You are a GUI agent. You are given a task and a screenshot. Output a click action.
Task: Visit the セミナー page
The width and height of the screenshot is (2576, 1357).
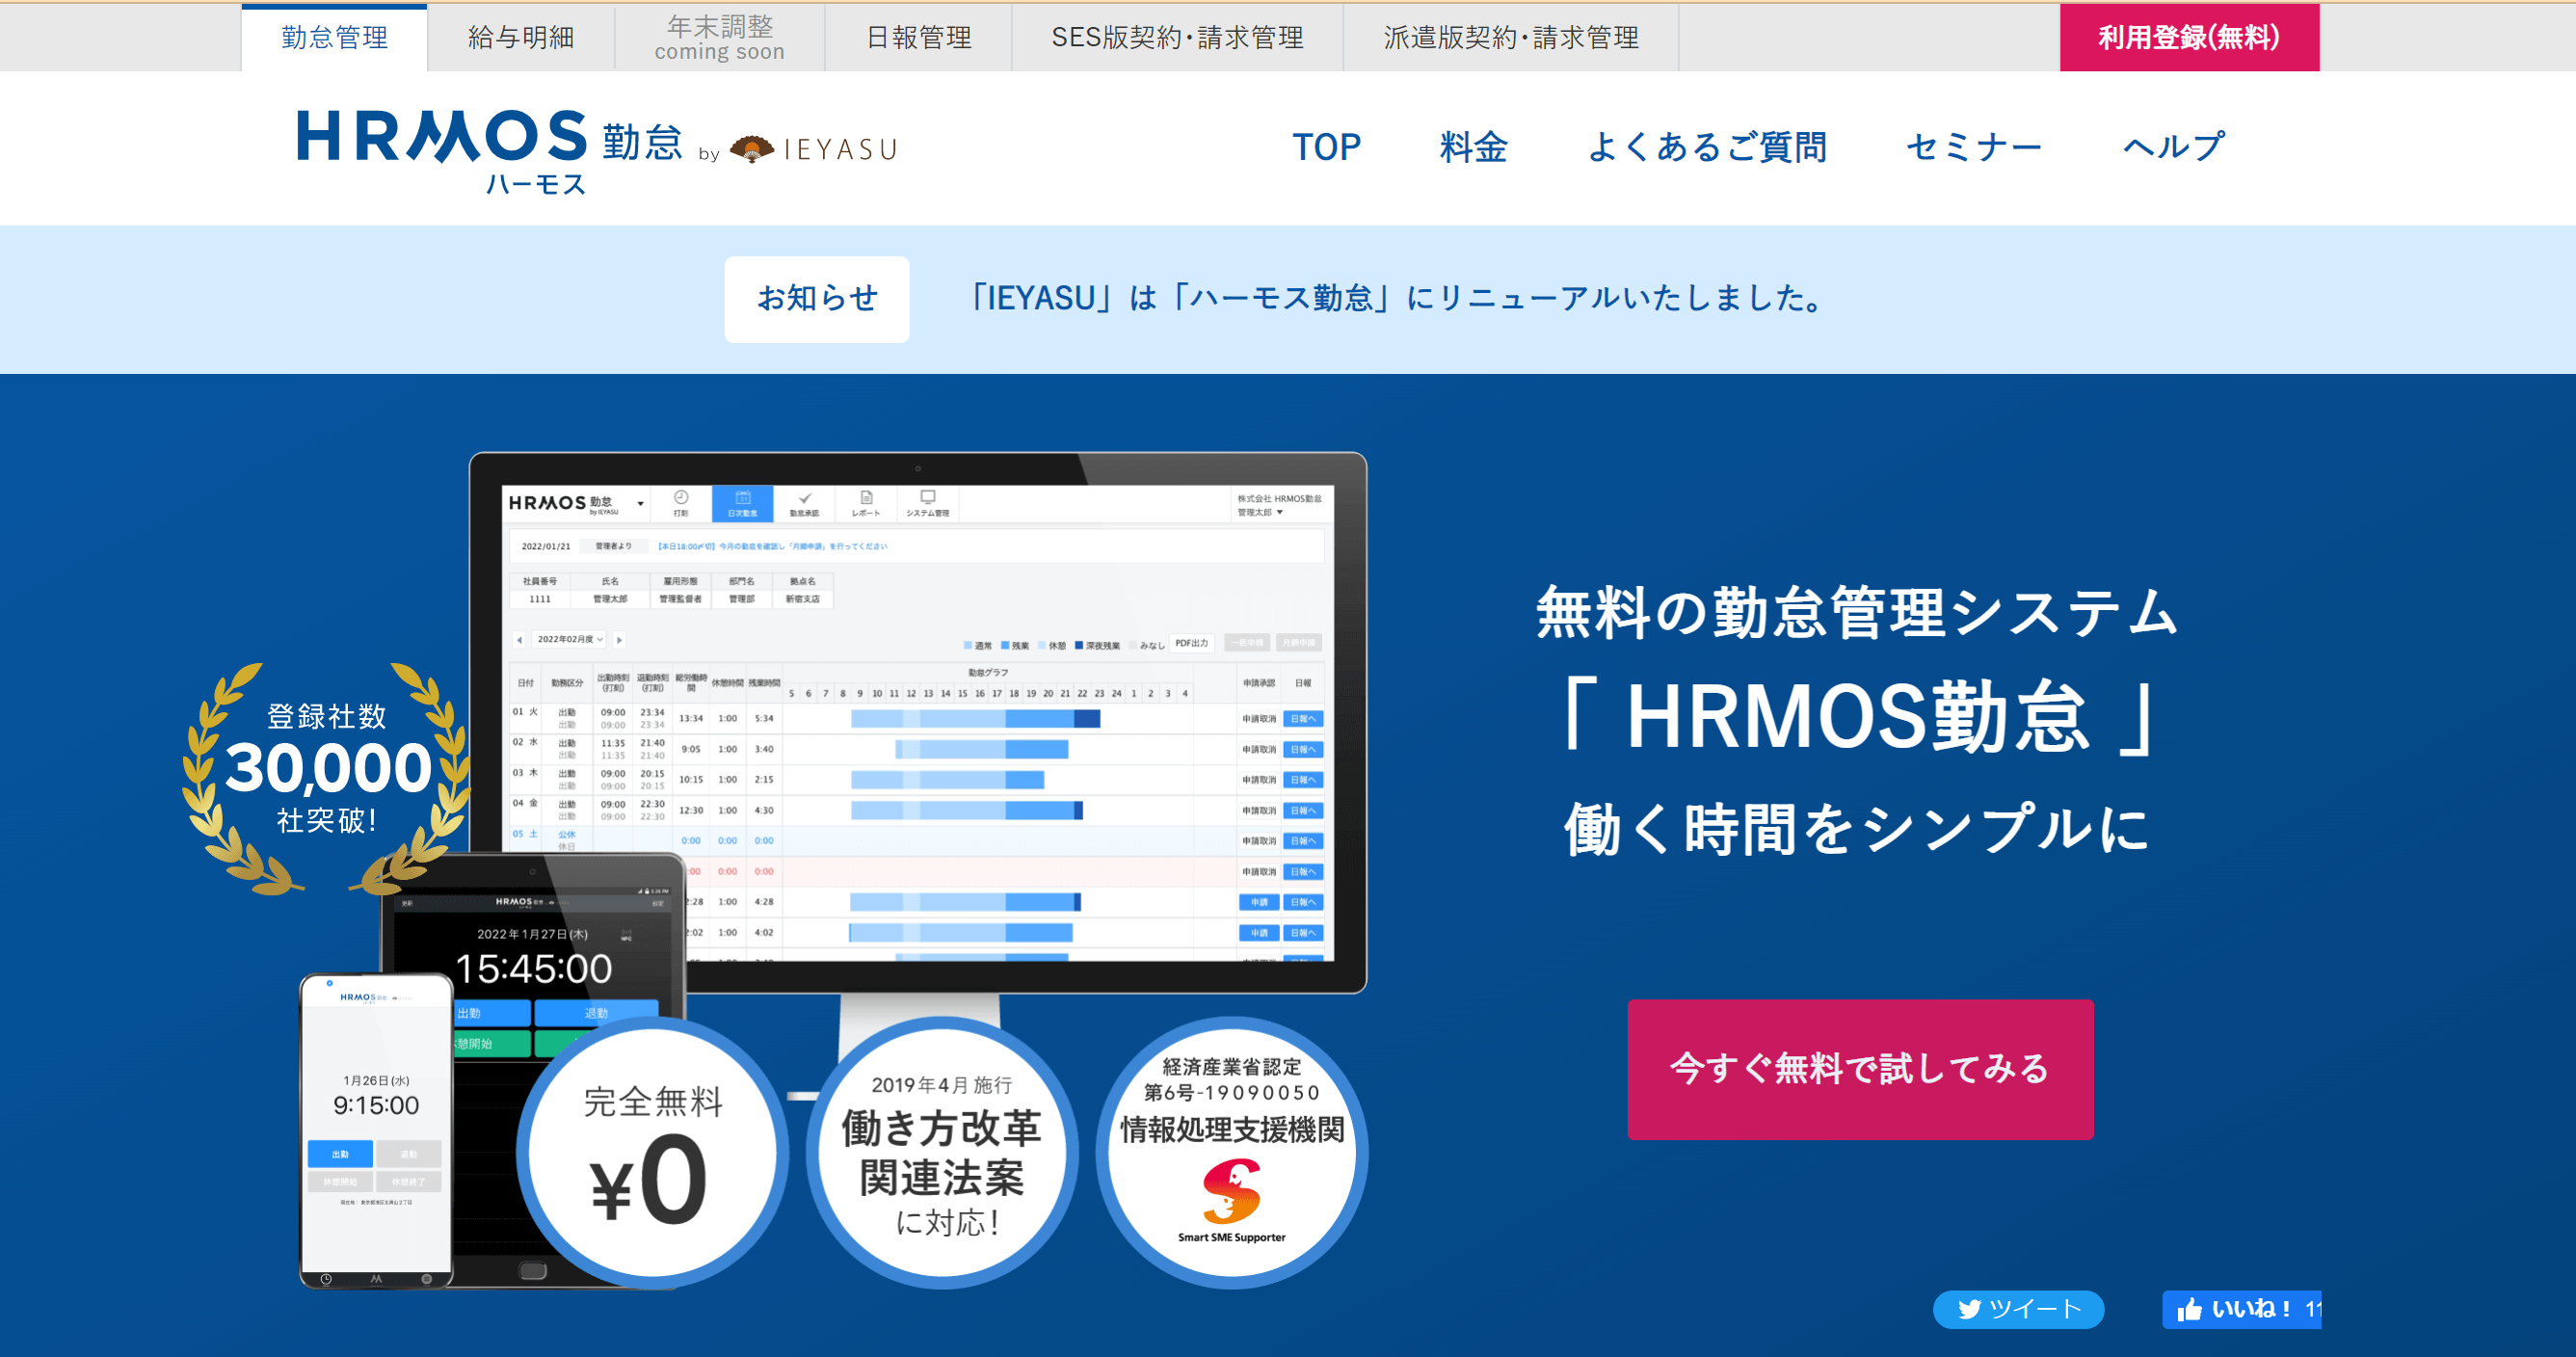(x=1974, y=147)
